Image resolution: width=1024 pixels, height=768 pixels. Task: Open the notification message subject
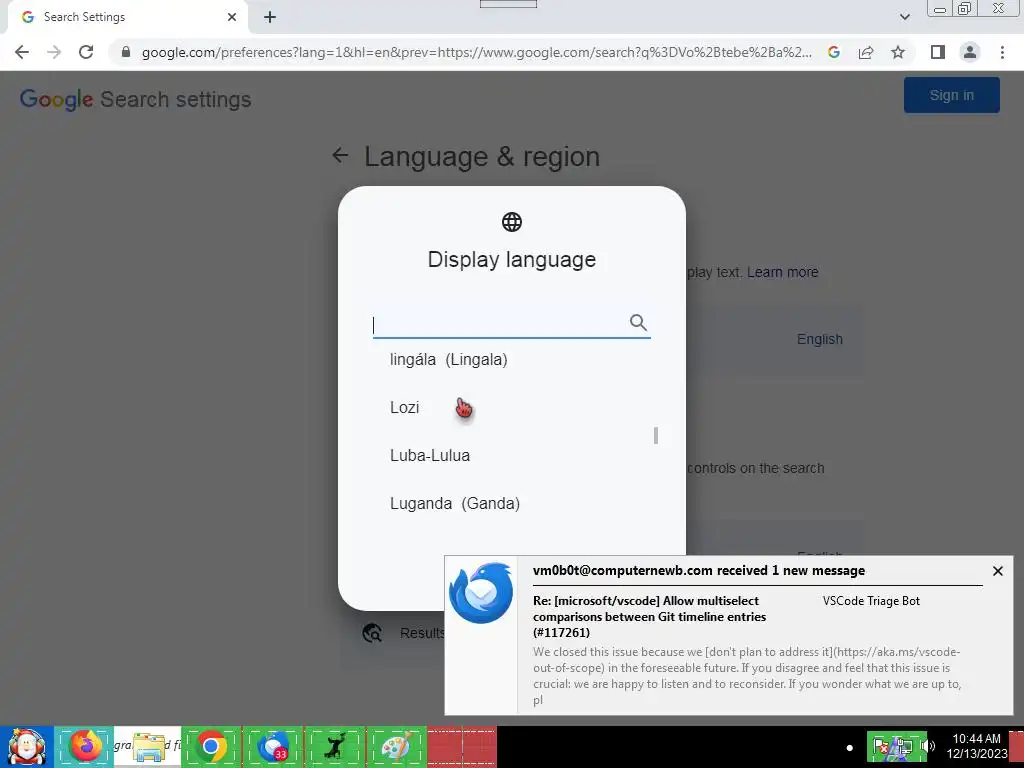point(649,616)
